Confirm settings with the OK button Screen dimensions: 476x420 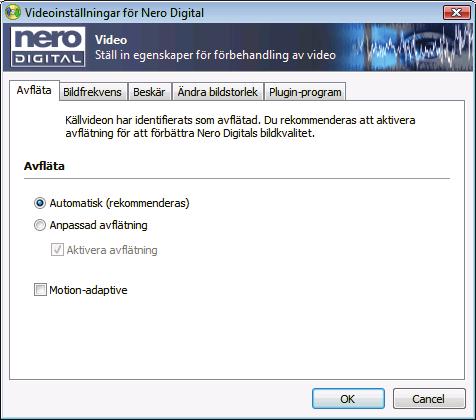pos(348,399)
